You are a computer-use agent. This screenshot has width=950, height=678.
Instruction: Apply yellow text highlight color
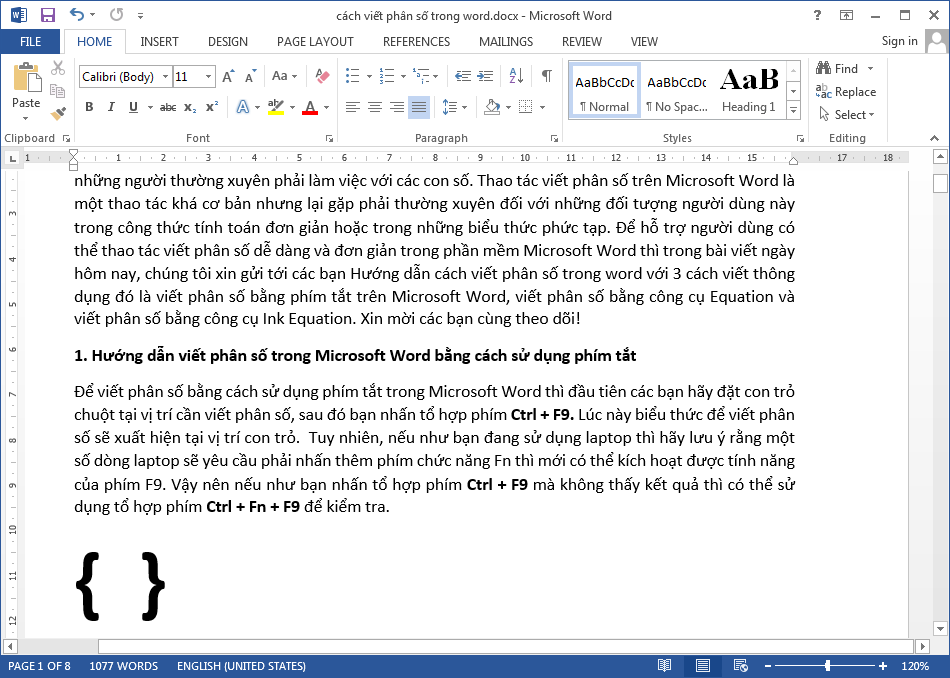click(276, 107)
